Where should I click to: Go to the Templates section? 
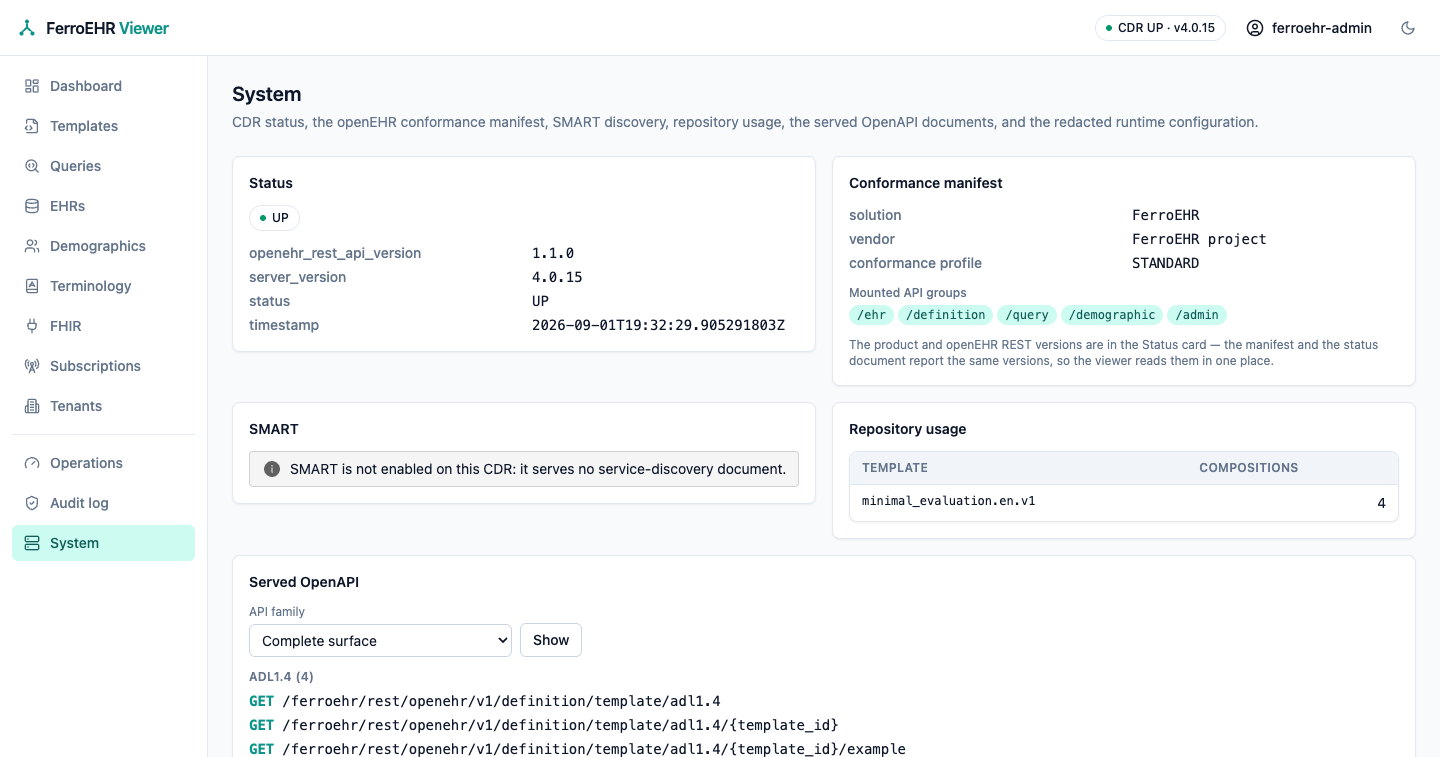[103, 126]
